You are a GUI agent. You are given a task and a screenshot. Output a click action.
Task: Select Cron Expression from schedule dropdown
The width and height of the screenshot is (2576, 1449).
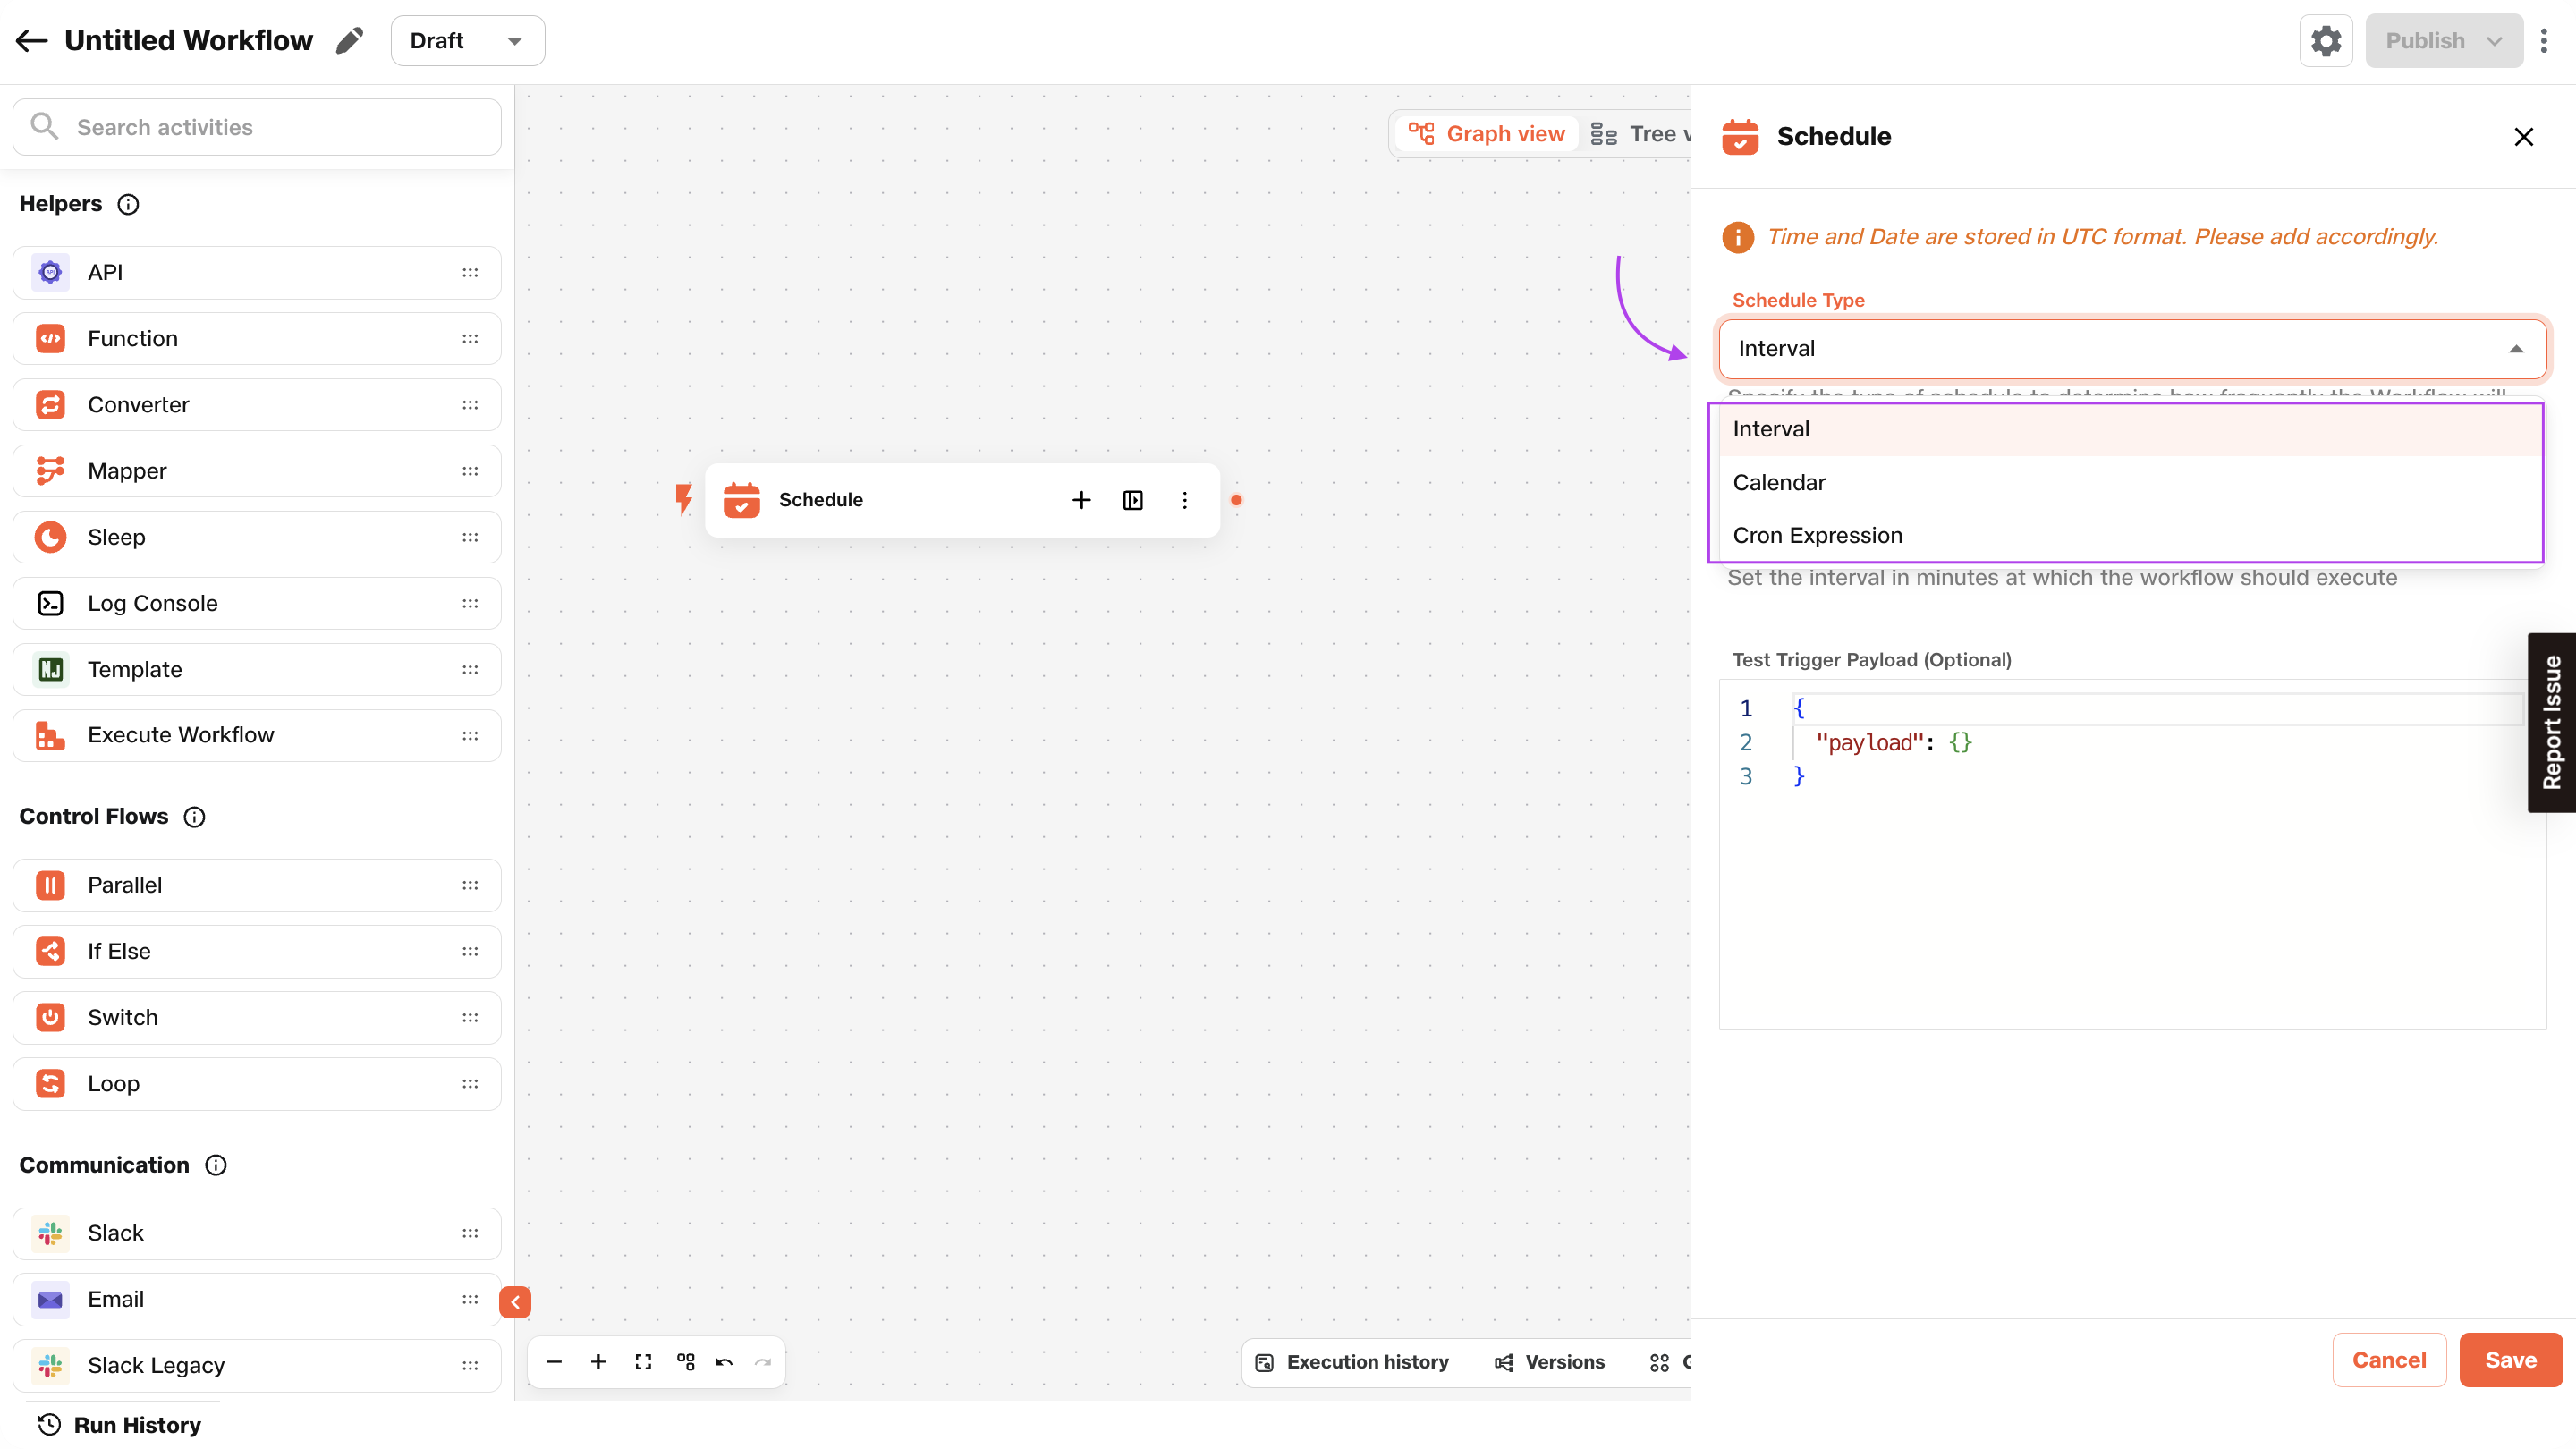coord(1817,534)
